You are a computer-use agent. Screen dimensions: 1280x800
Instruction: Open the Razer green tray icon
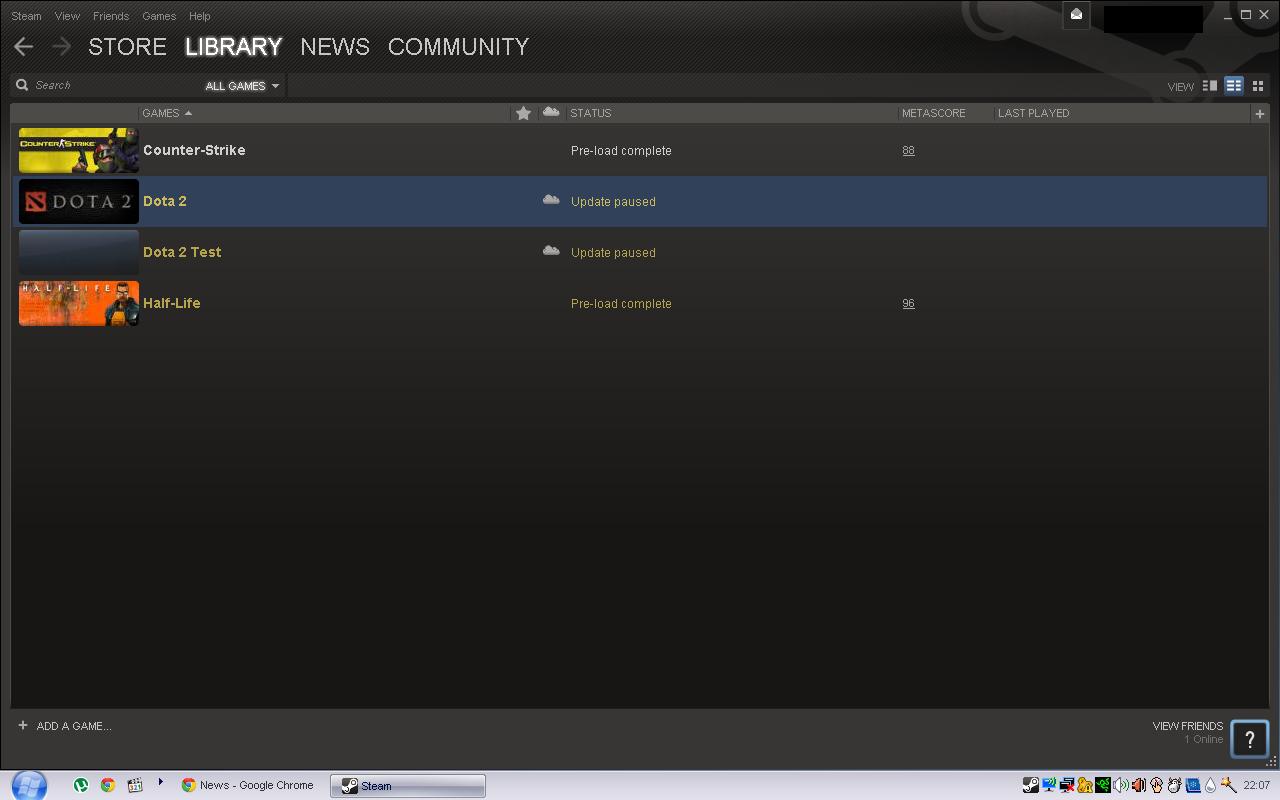pyautogui.click(x=1103, y=785)
